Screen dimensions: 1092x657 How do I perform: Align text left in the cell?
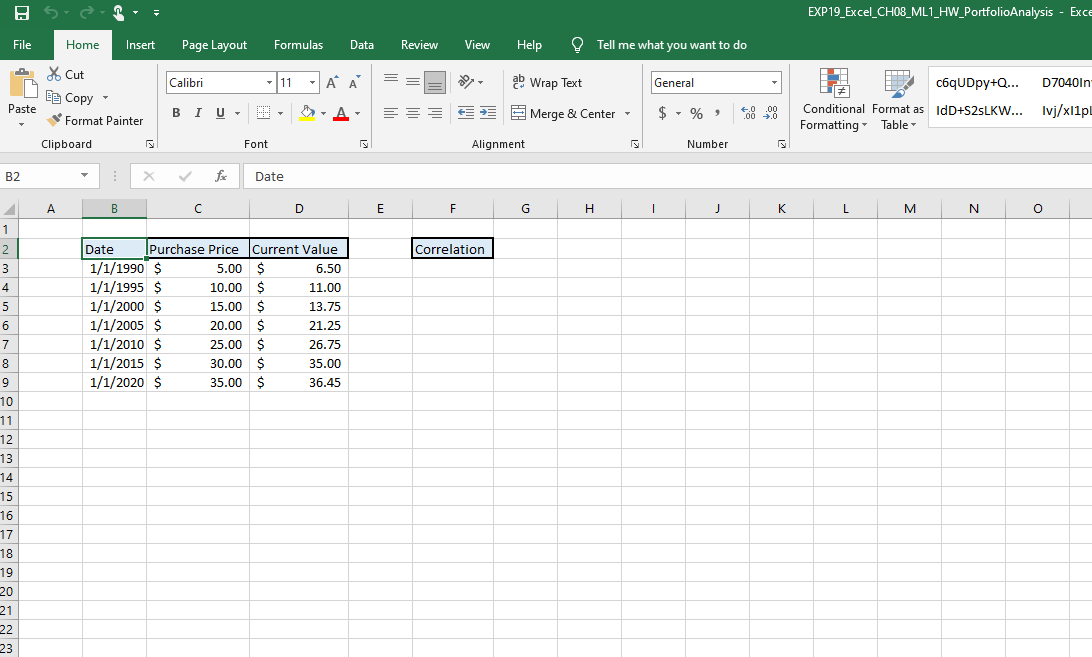[x=391, y=113]
